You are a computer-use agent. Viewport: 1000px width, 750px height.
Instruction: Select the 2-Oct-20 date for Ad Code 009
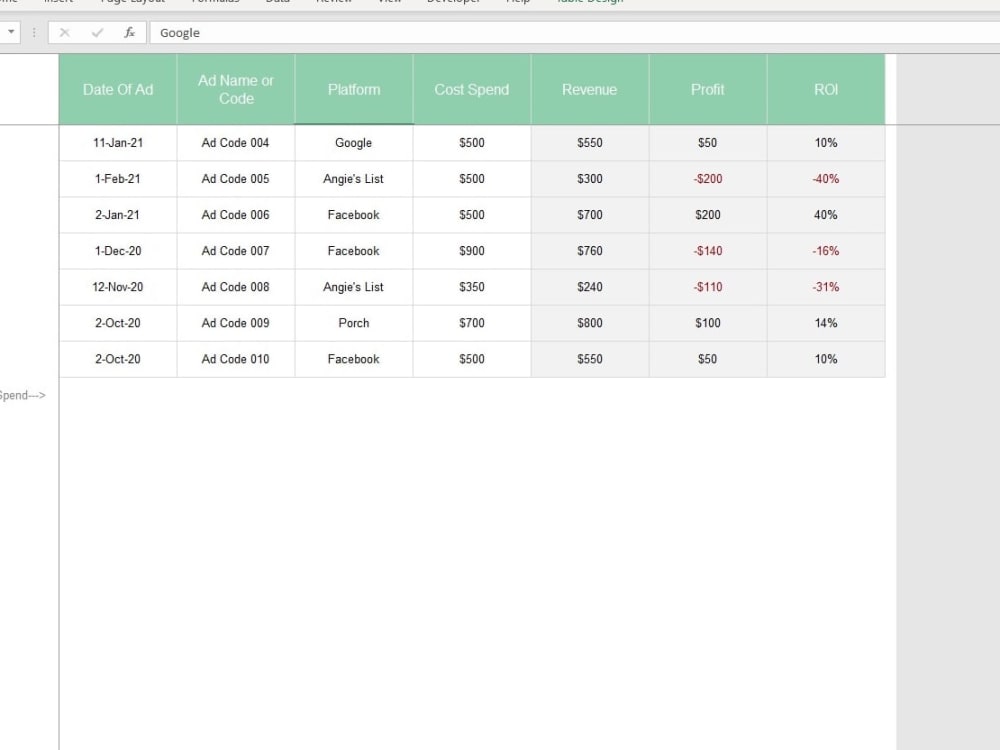118,323
